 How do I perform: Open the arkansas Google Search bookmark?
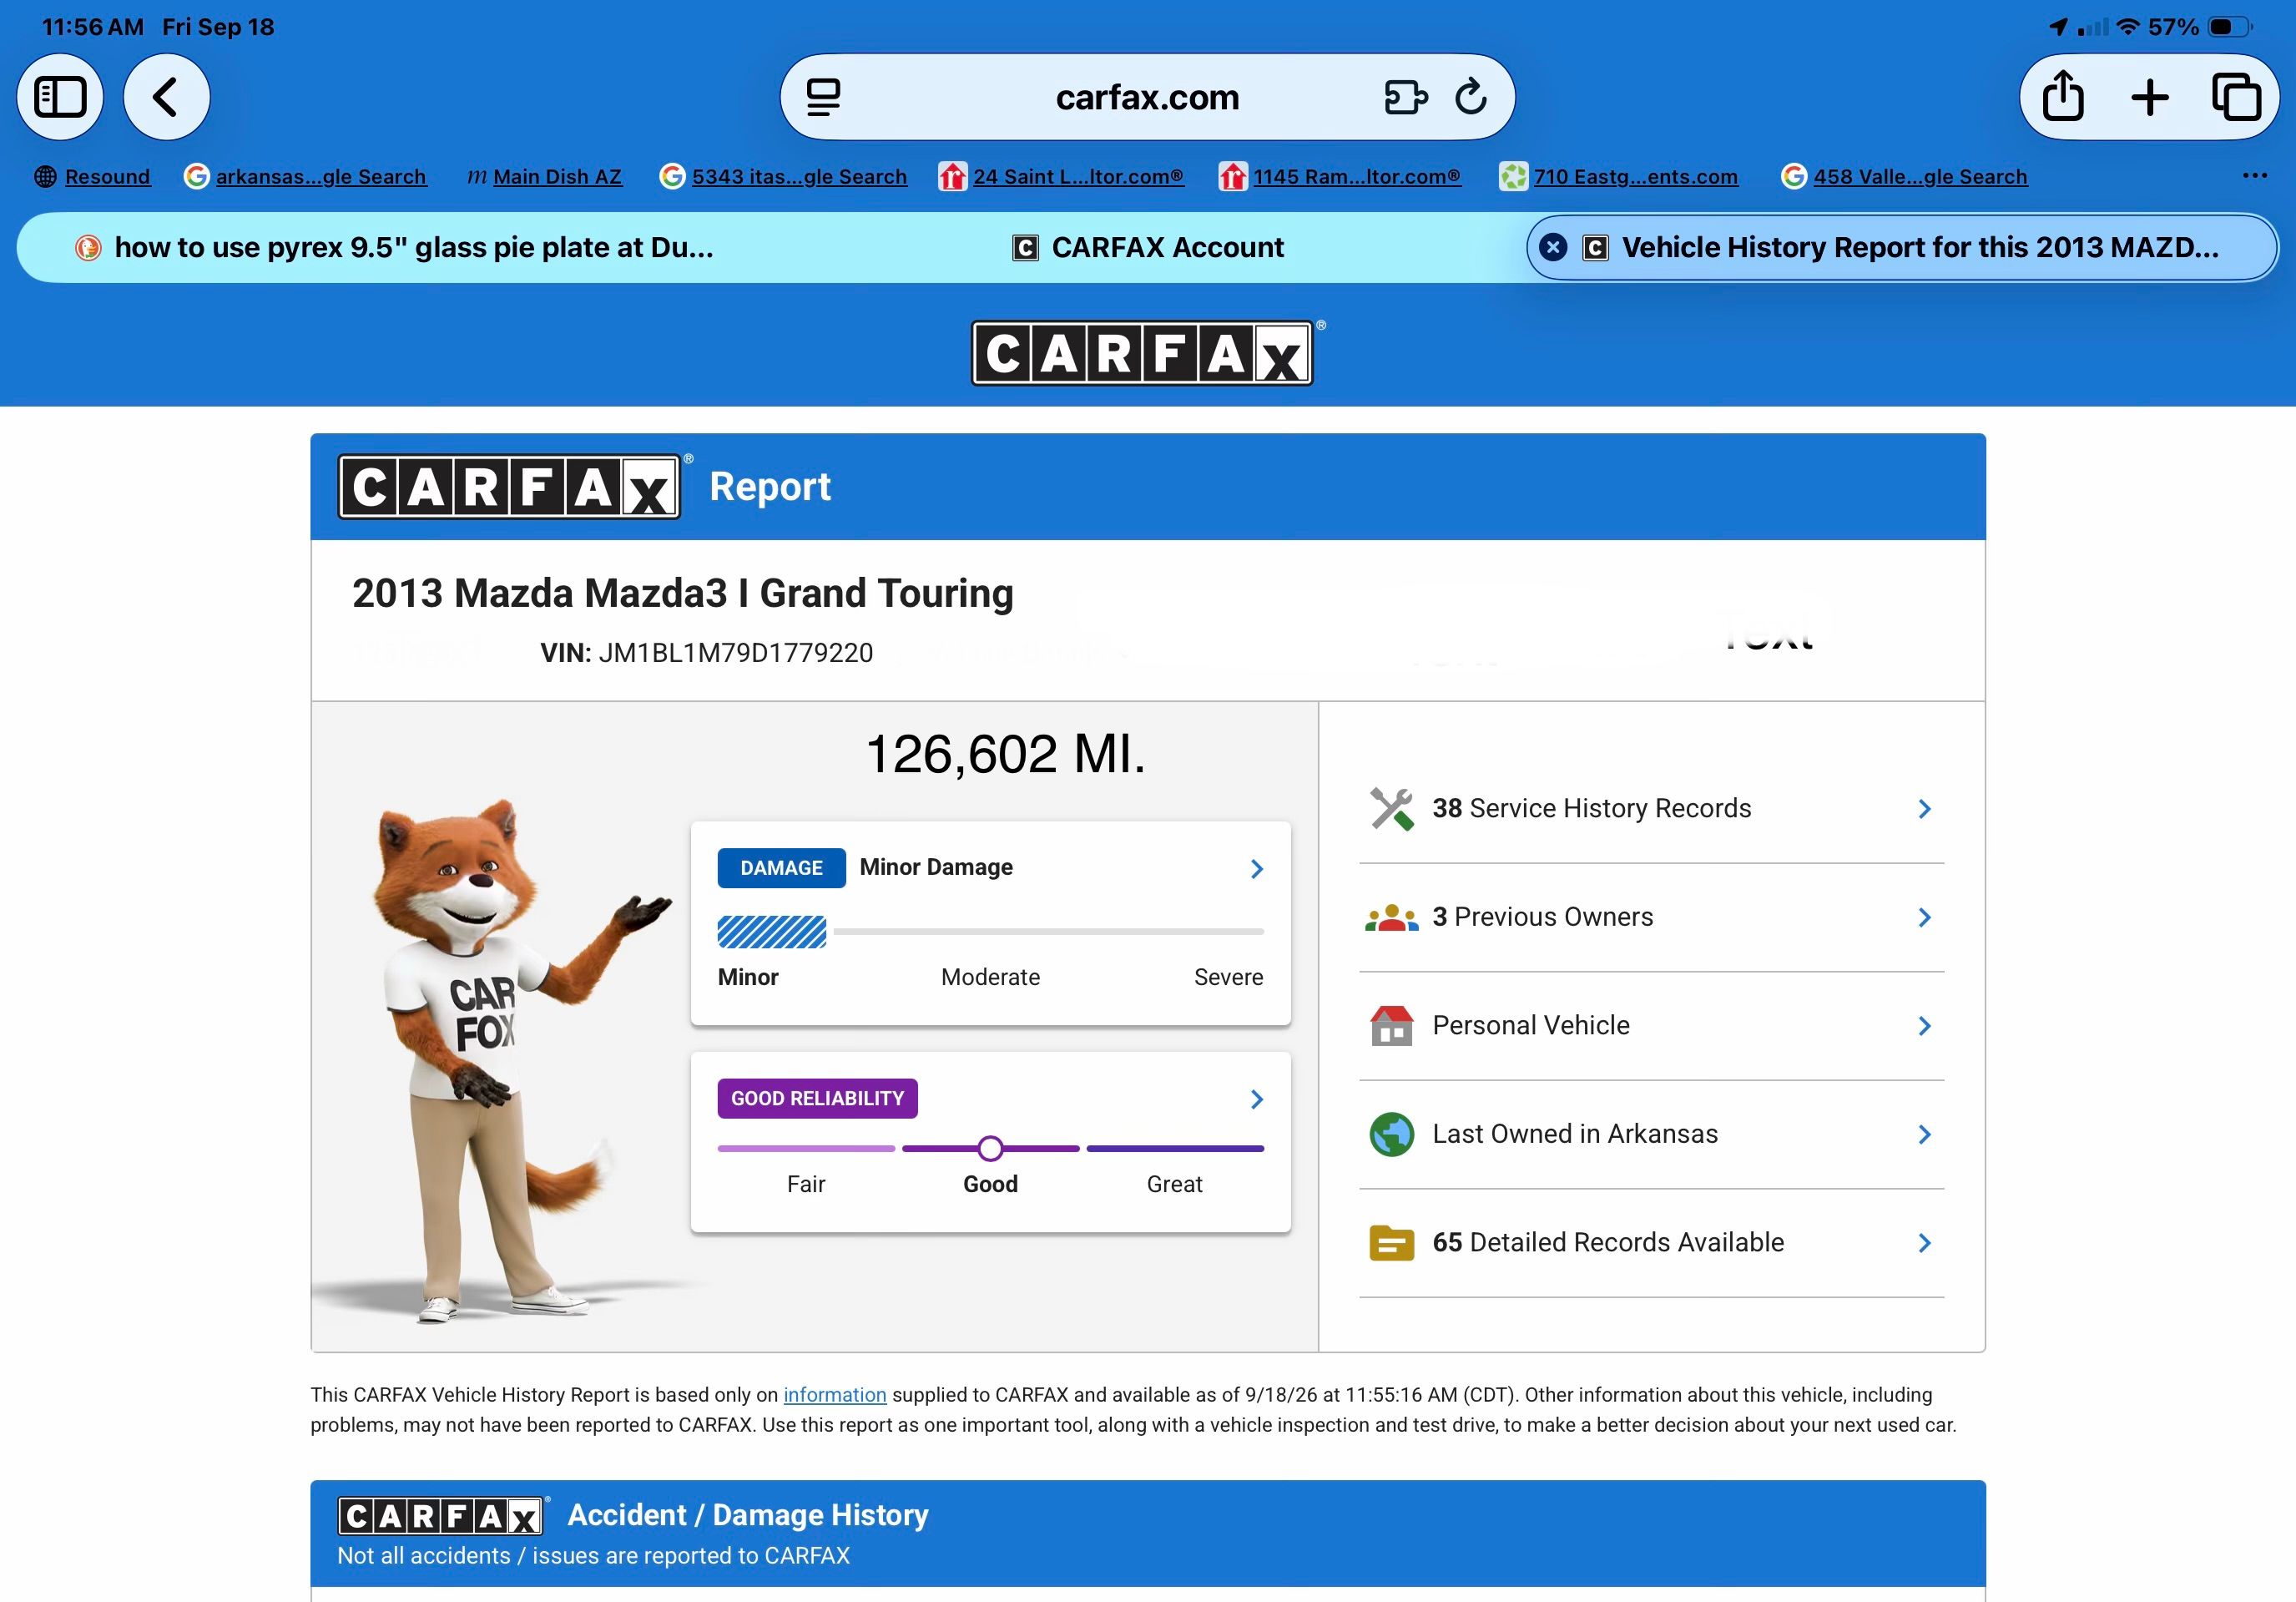click(x=305, y=176)
